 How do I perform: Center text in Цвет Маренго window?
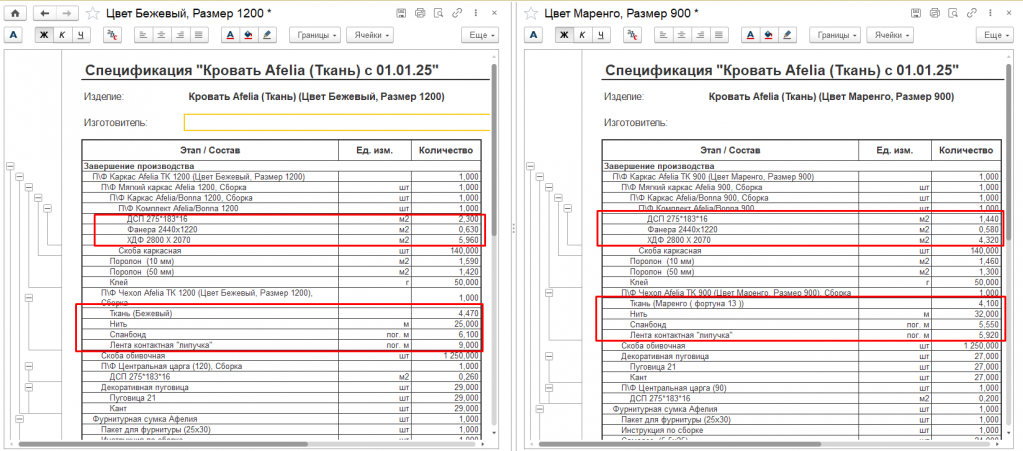[682, 35]
